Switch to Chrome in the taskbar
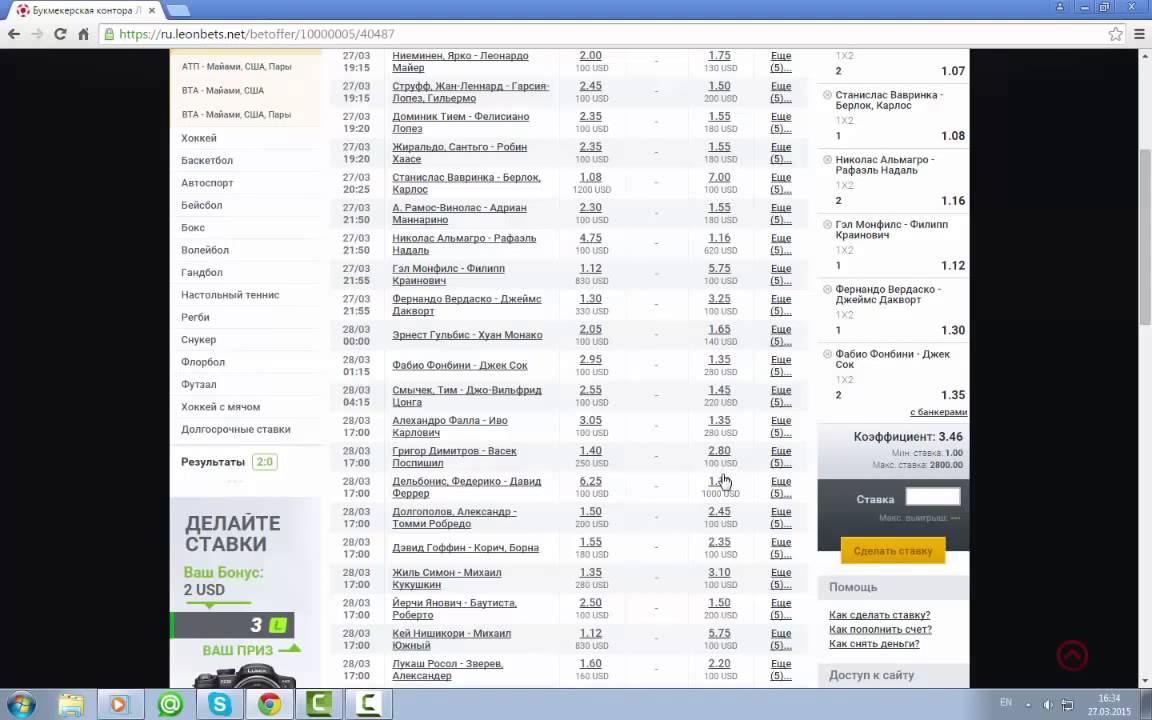Viewport: 1152px width, 720px height. pos(269,705)
